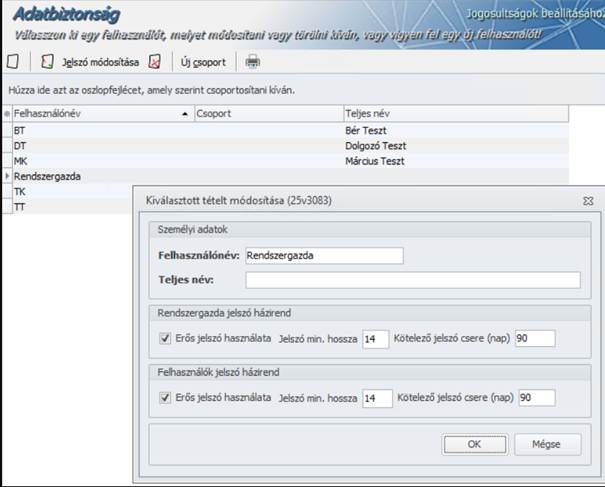Click Jelszó min. hossza field in Rendszergazda házirend
Screen dimensions: 605x487
tap(375, 339)
